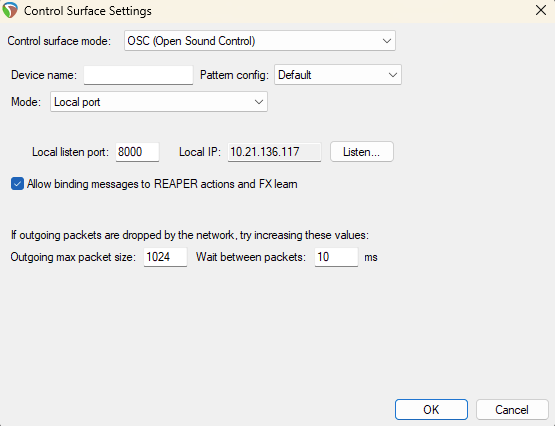Click the Mode dropdown chevron arrow
The height and width of the screenshot is (426, 555).
point(259,102)
